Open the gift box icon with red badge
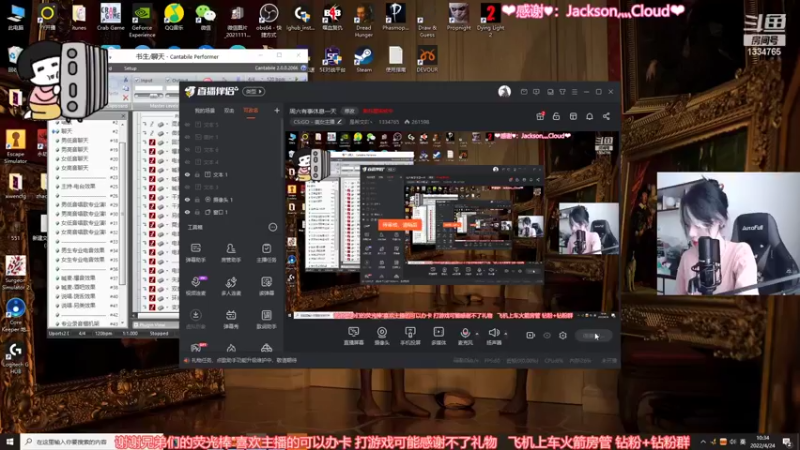This screenshot has width=800, height=450. [540, 116]
